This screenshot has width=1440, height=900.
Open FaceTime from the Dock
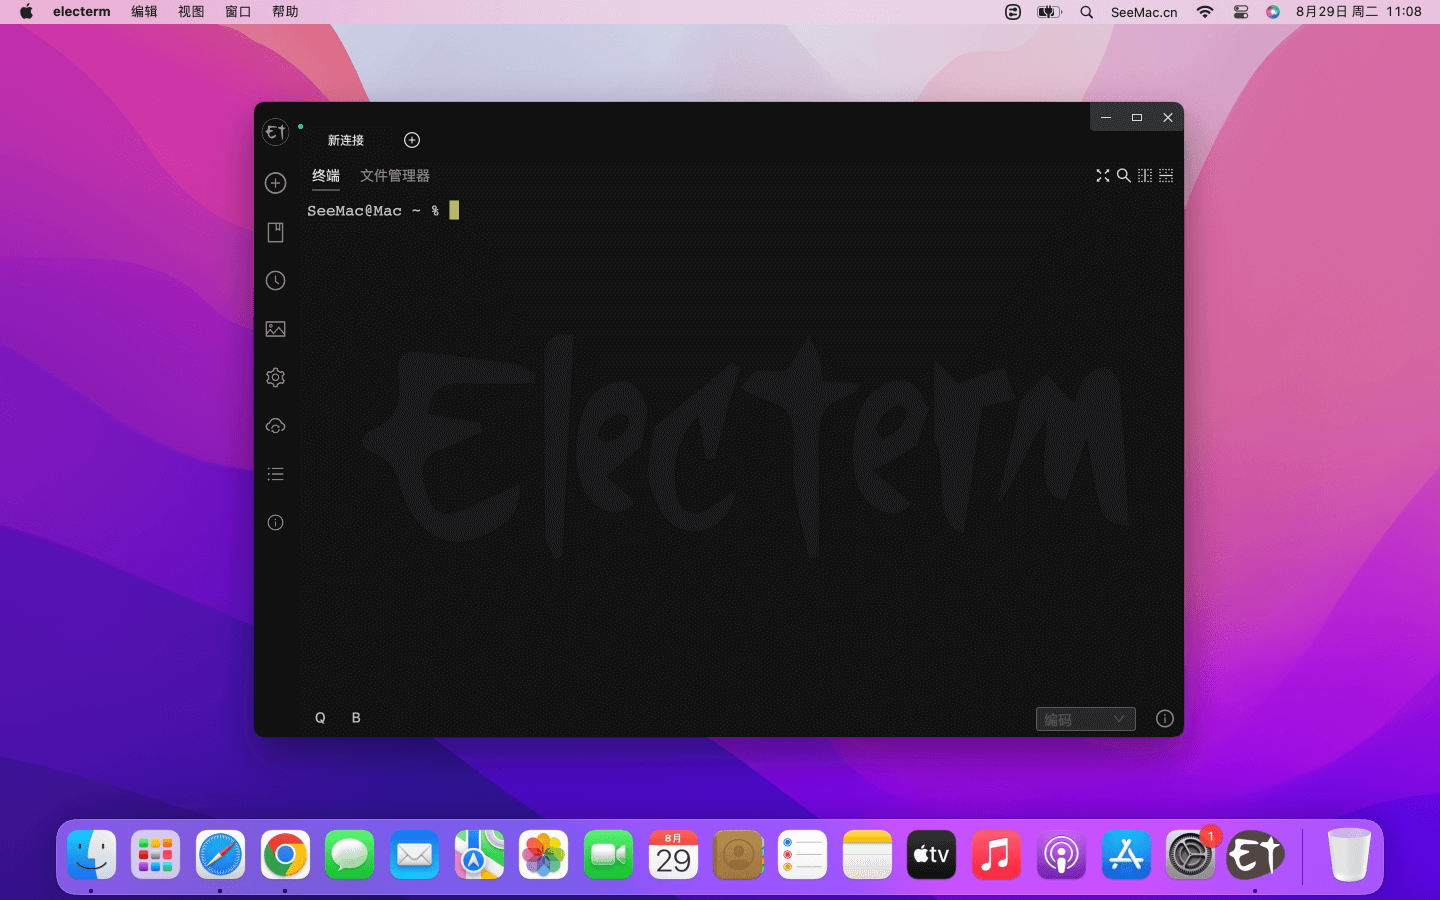tap(608, 855)
